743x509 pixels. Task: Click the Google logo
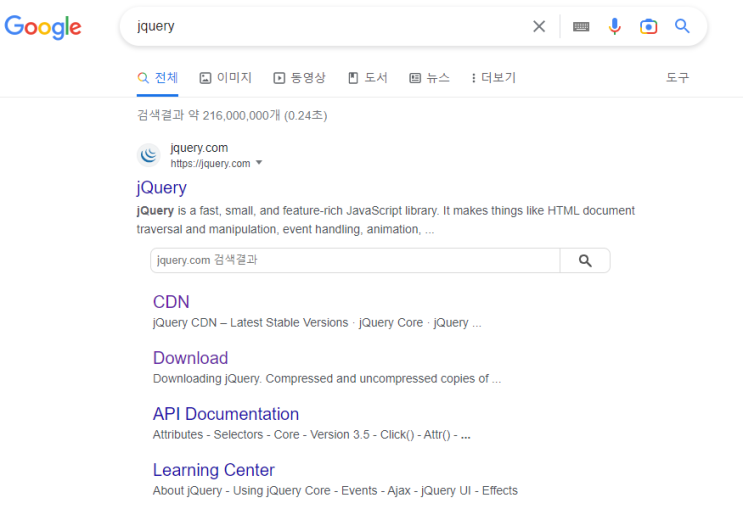pos(43,27)
